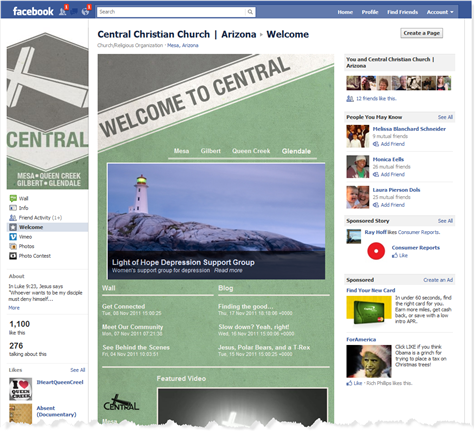Open the messages icon in top bar
Image resolution: width=475 pixels, height=432 pixels.
[x=74, y=12]
